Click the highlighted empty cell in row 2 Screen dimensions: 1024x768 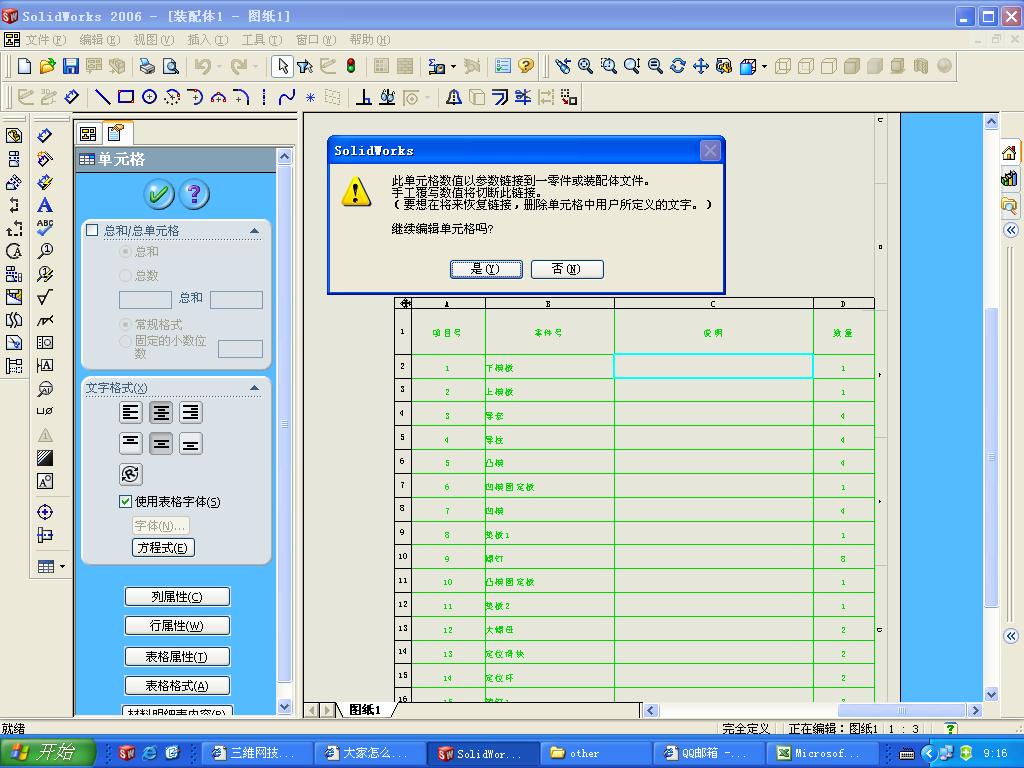coord(713,366)
